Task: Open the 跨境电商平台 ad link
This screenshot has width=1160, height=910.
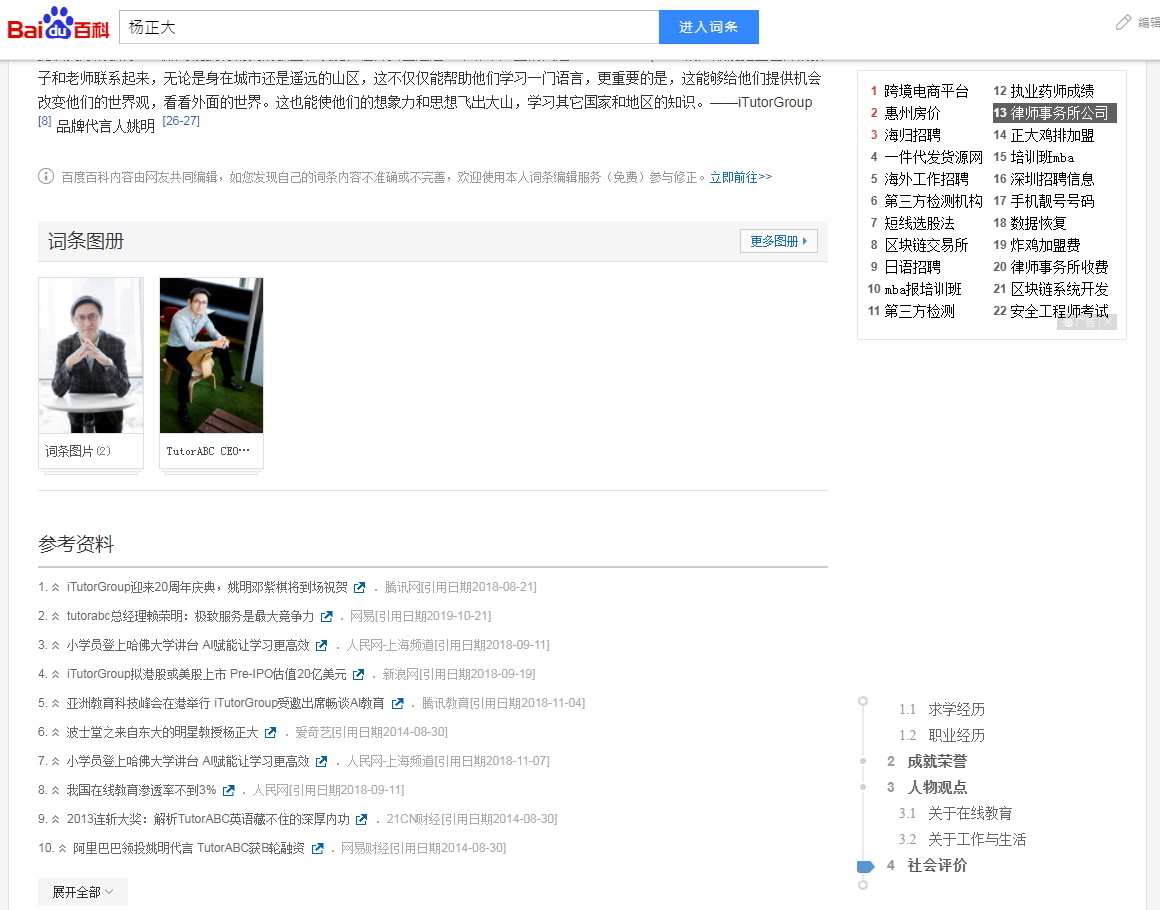Action: coord(926,91)
